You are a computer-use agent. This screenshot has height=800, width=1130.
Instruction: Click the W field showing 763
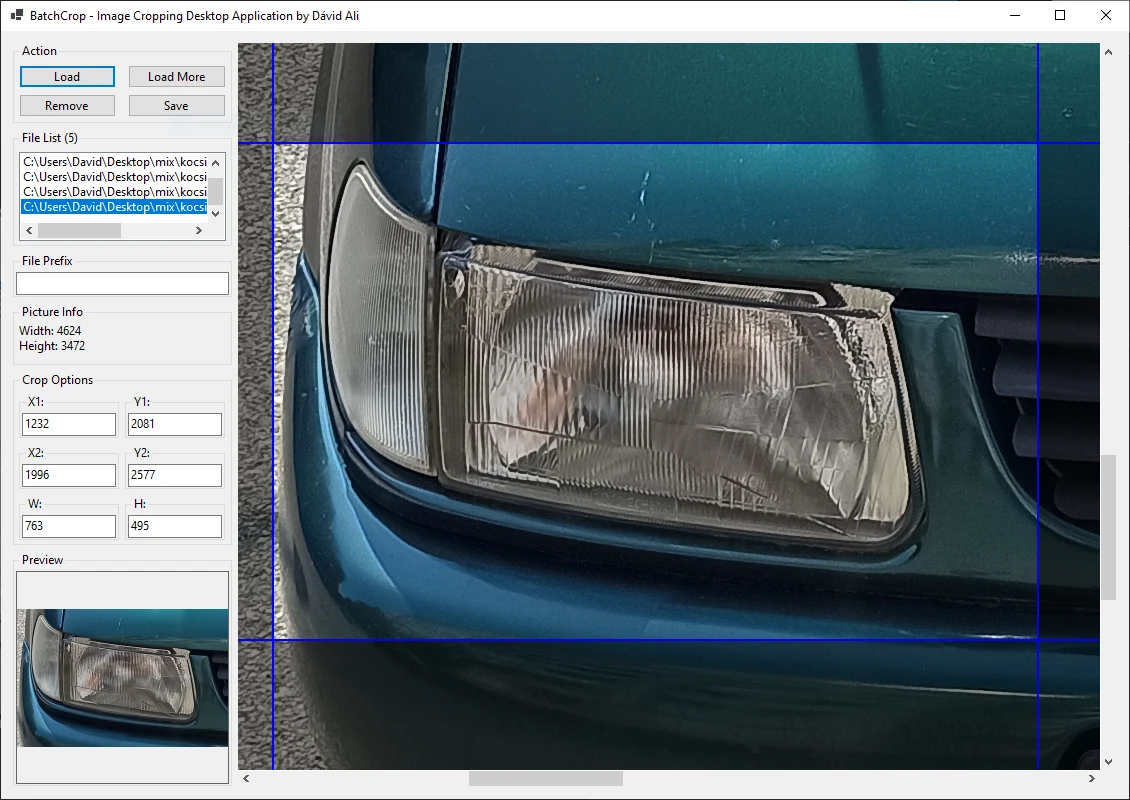click(x=69, y=526)
